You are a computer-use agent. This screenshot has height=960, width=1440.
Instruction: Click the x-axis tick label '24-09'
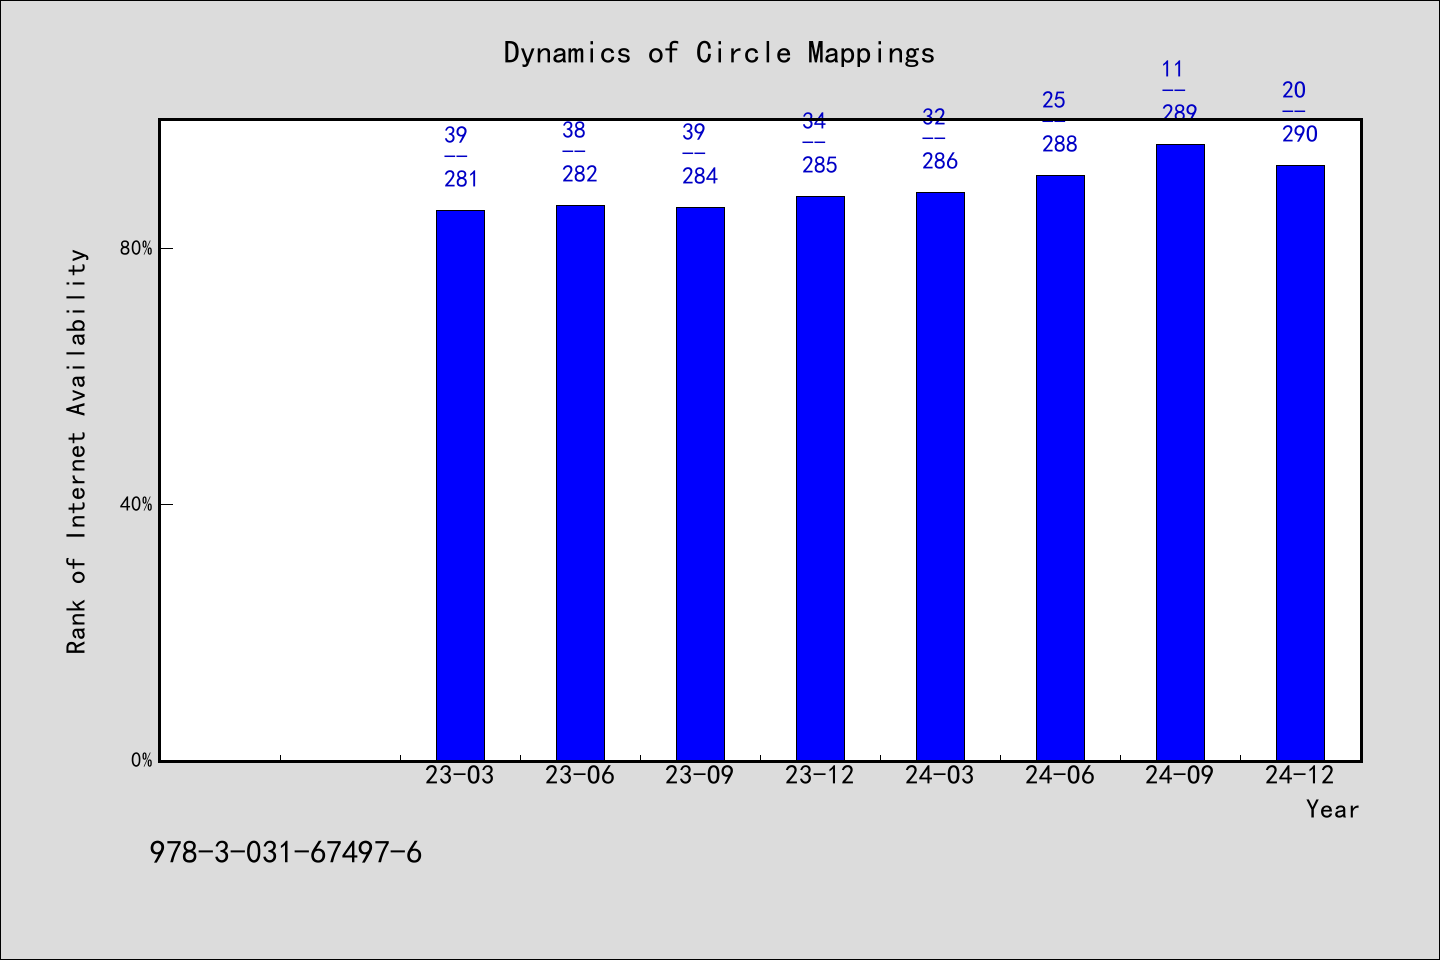[1180, 775]
